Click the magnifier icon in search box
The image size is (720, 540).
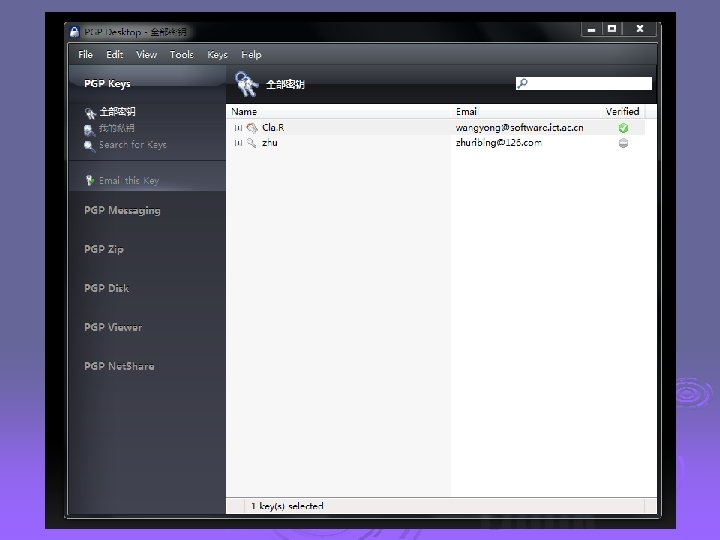coord(523,83)
